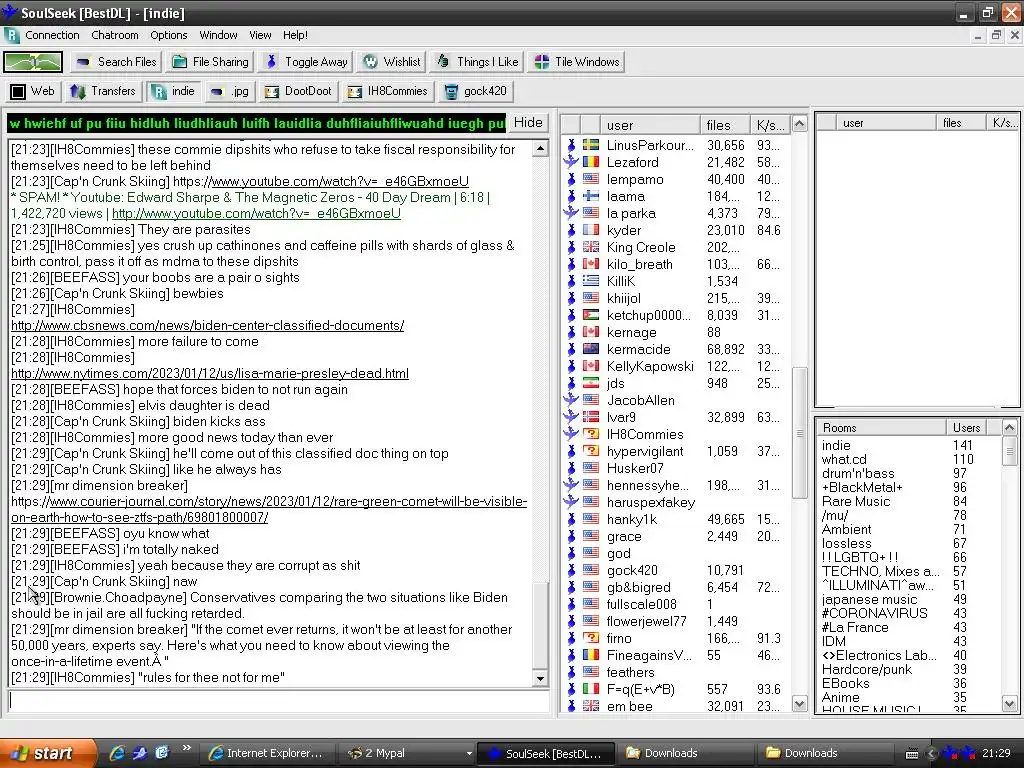Click the French flag next to kyder
Screen dimensions: 1024x768
[590, 230]
